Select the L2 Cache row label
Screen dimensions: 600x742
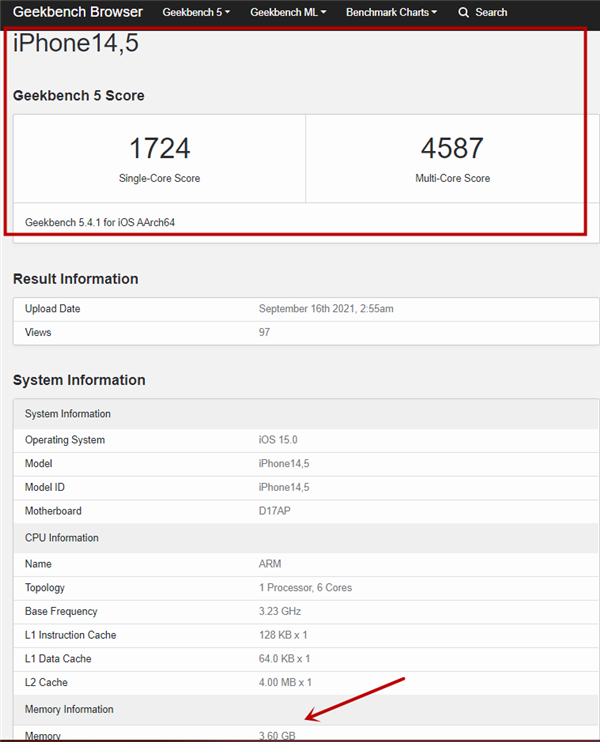(46, 682)
